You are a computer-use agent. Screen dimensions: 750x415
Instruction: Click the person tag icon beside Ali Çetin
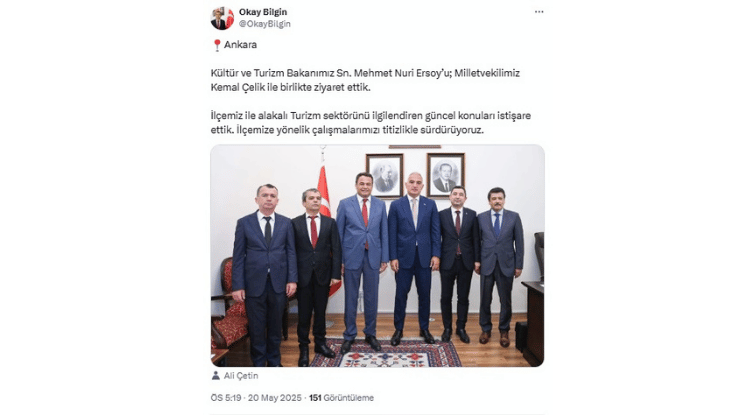pos(216,376)
